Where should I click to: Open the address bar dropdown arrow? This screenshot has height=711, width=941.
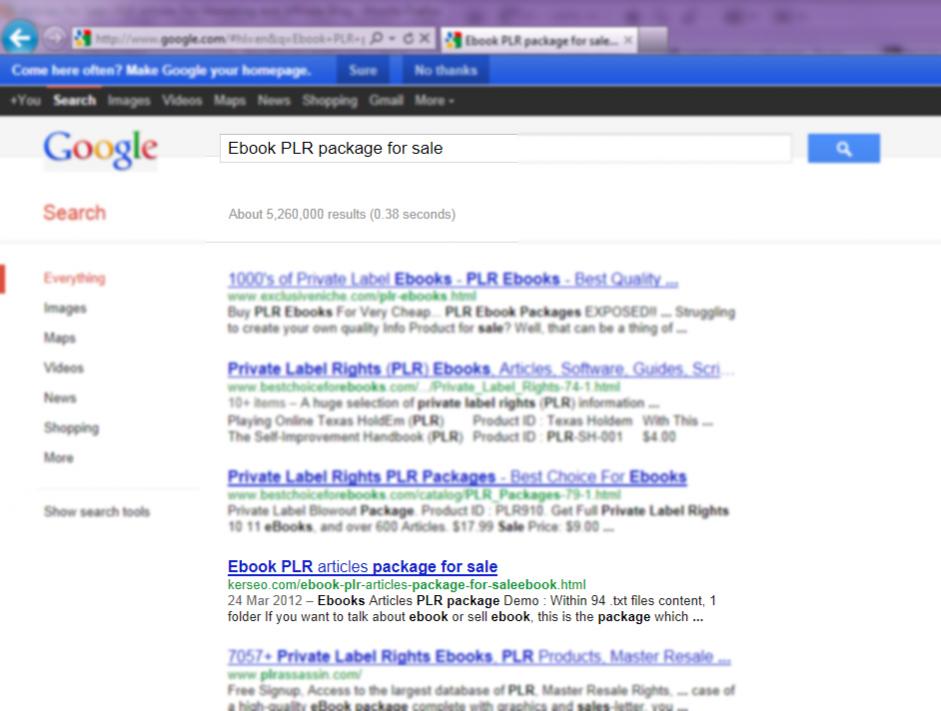[392, 39]
